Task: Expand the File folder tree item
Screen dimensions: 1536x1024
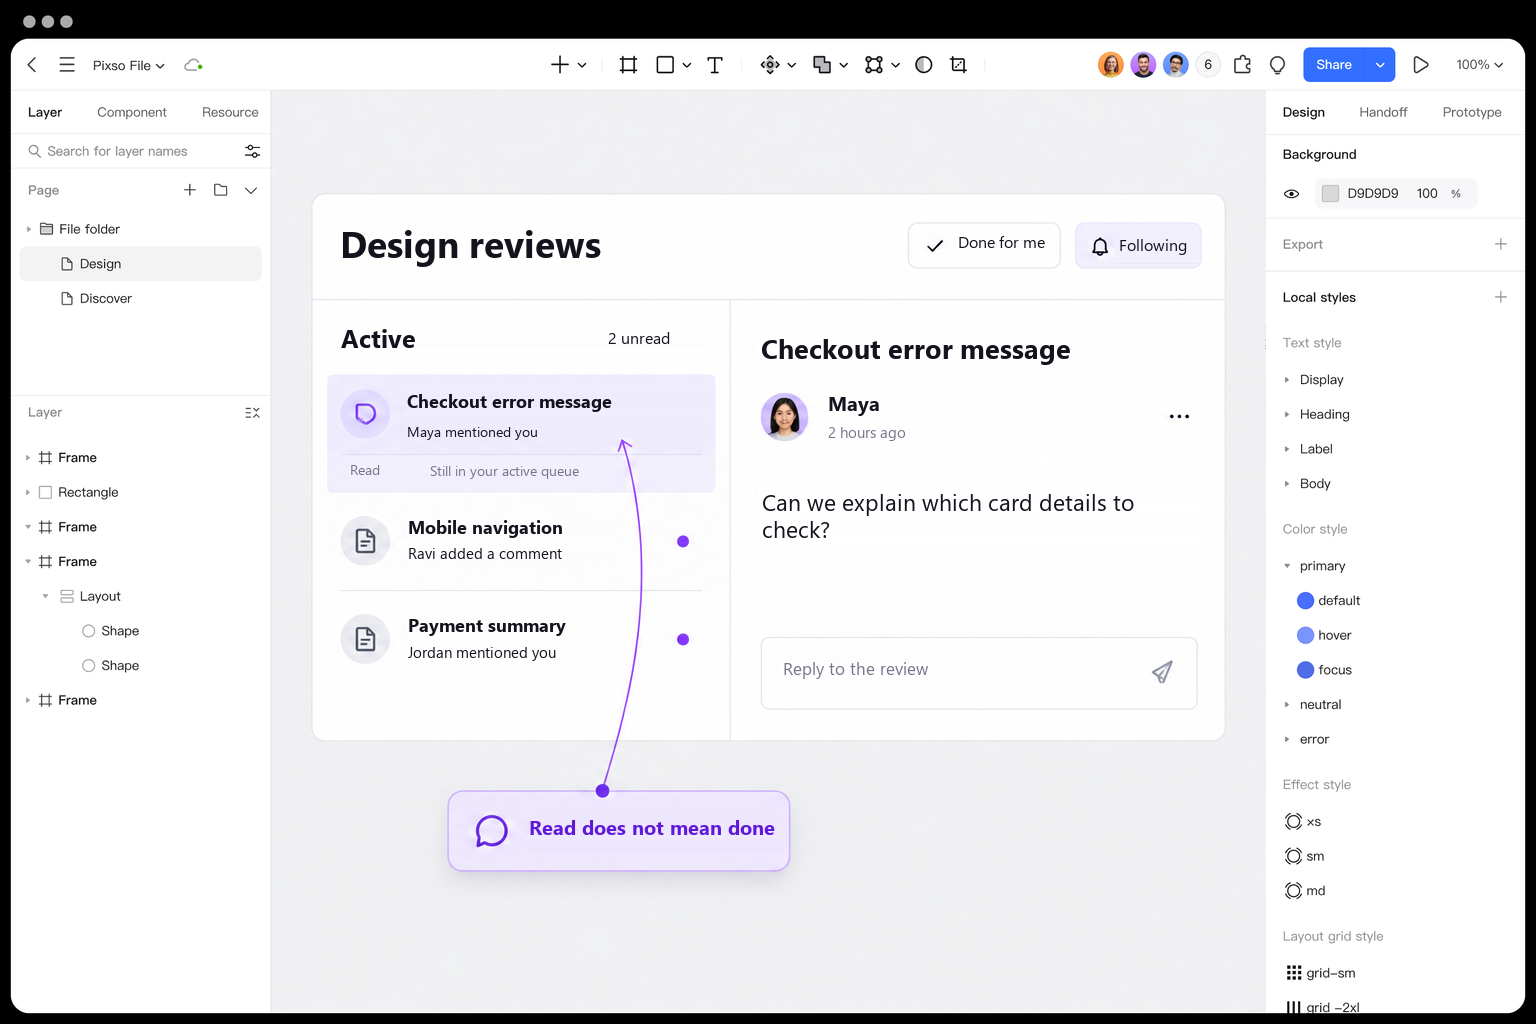Action: click(29, 229)
